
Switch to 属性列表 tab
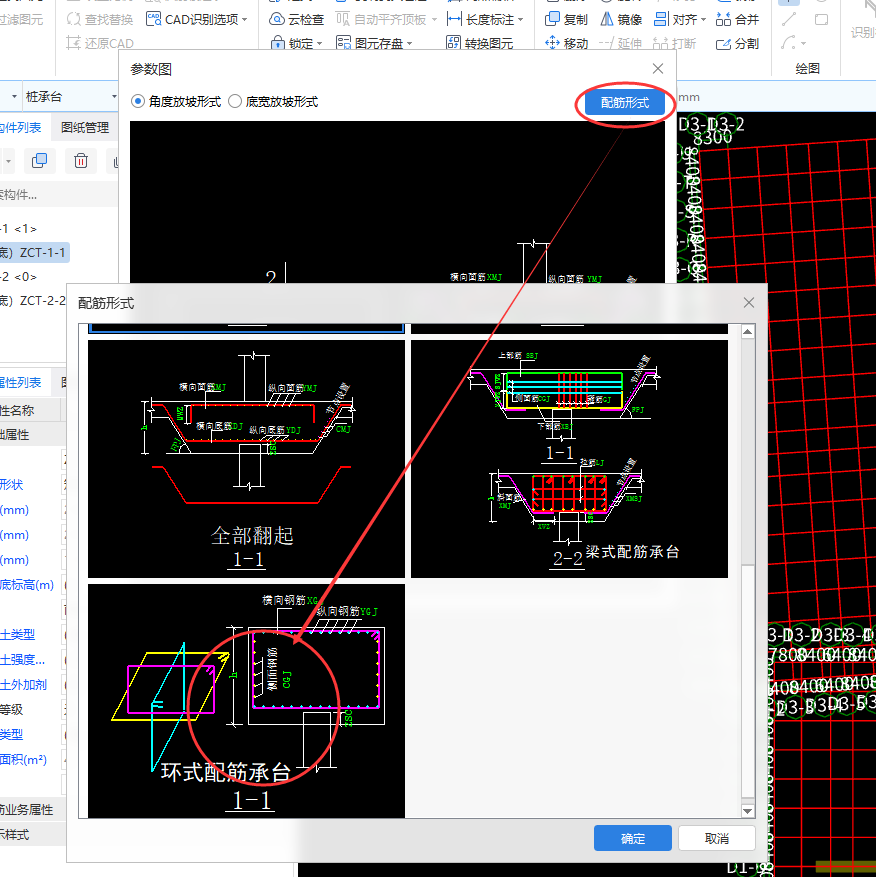pyautogui.click(x=21, y=383)
